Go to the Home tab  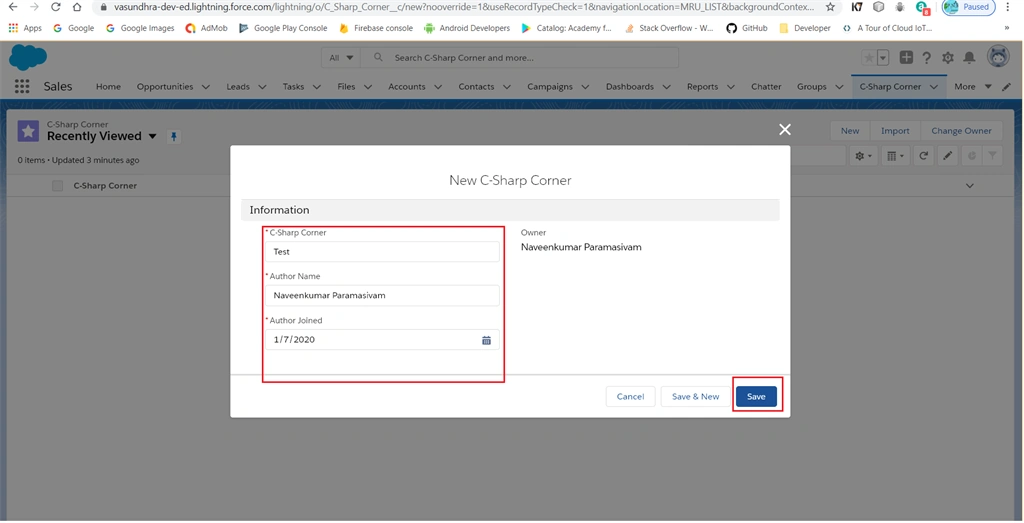108,86
